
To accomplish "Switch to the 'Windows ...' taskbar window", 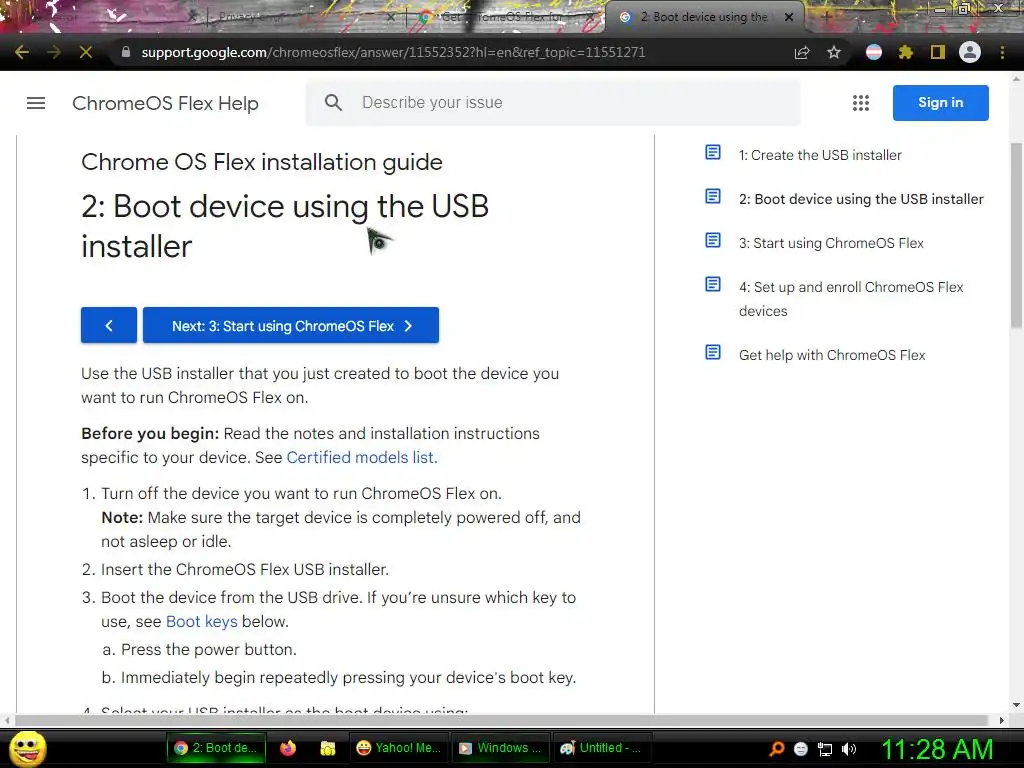I will click(500, 748).
